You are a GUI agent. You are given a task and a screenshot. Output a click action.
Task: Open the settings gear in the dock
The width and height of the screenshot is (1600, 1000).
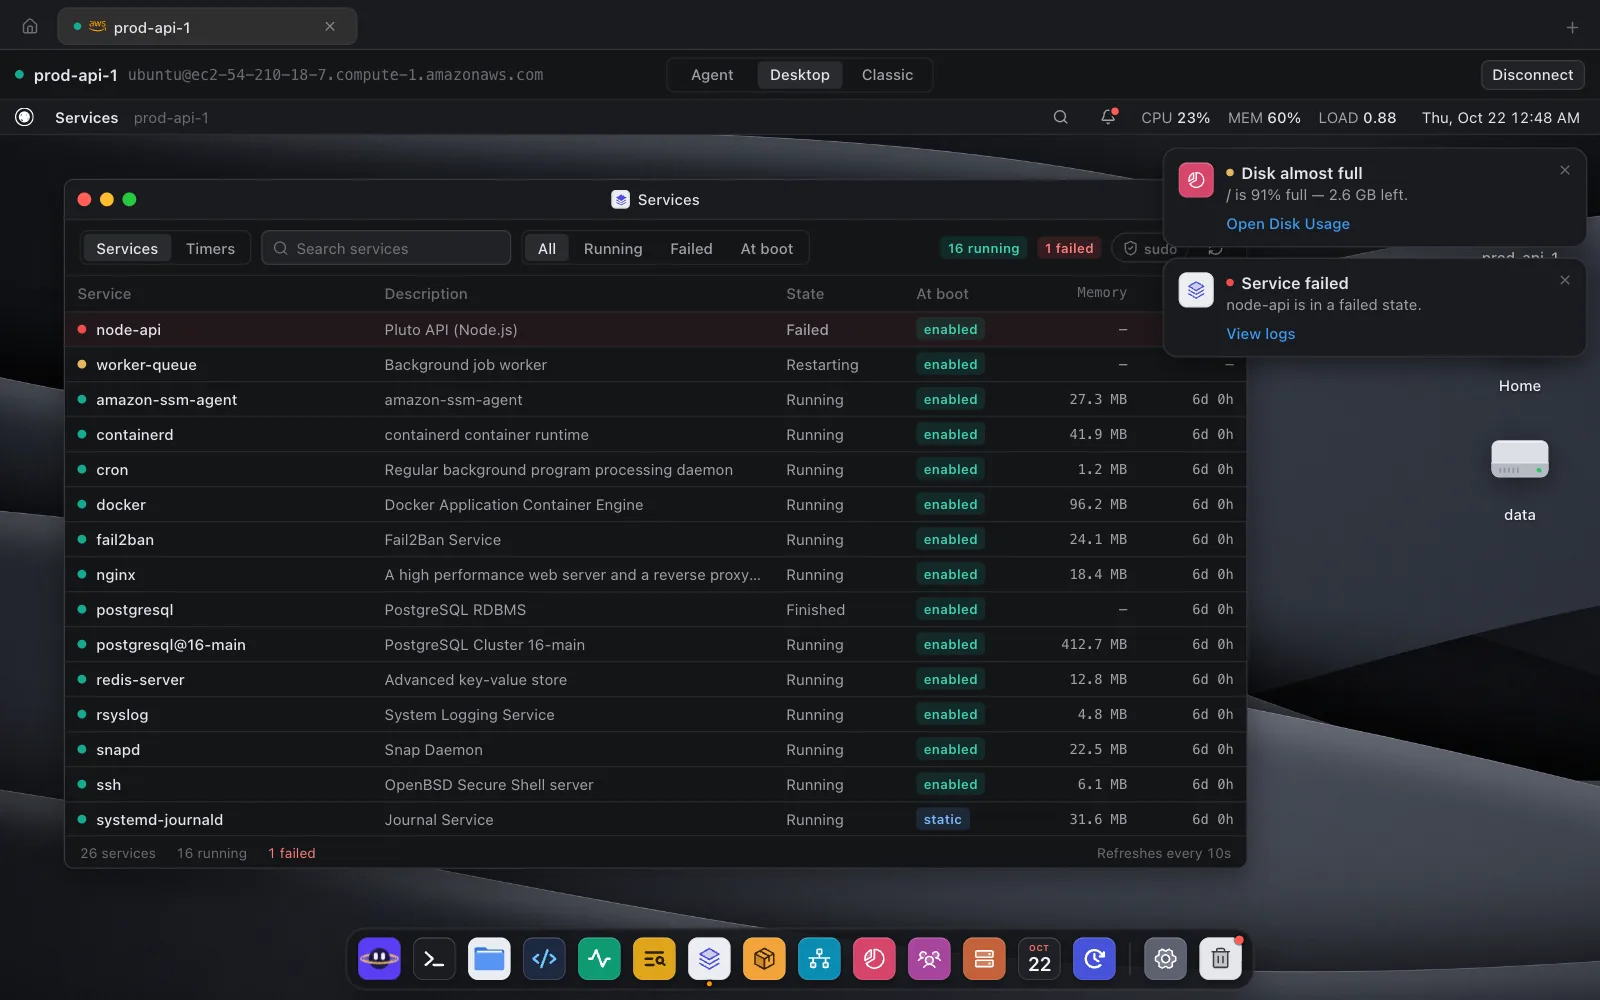(1165, 959)
